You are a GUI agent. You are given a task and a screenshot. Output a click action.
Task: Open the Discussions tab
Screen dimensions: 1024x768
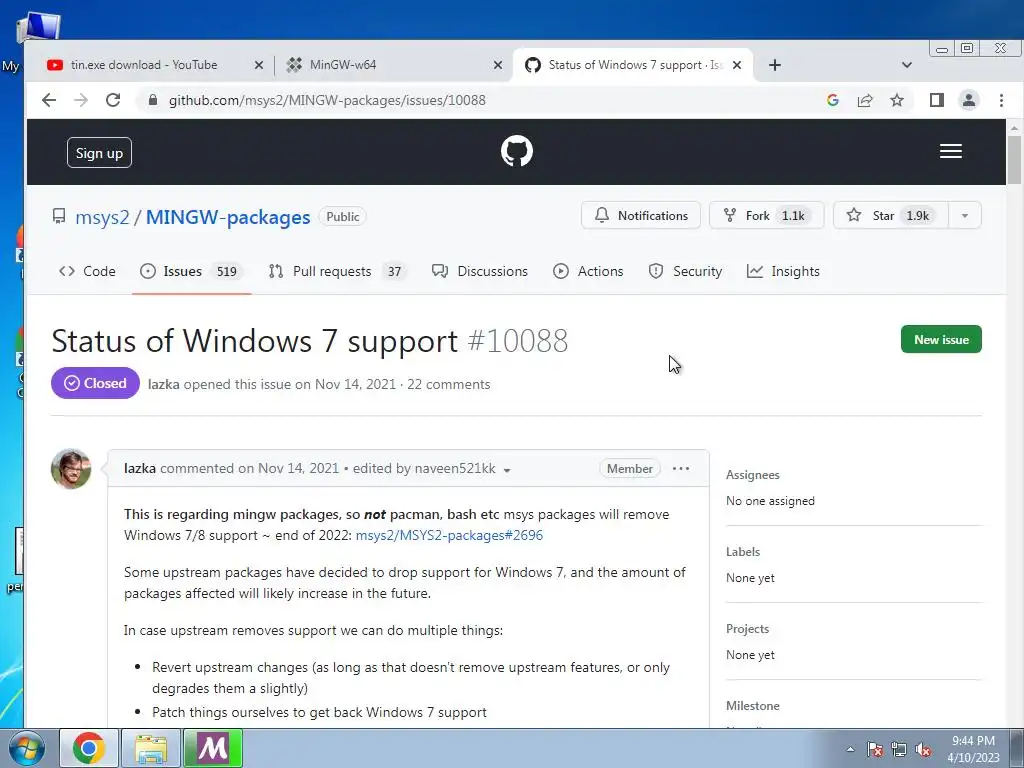pyautogui.click(x=480, y=271)
